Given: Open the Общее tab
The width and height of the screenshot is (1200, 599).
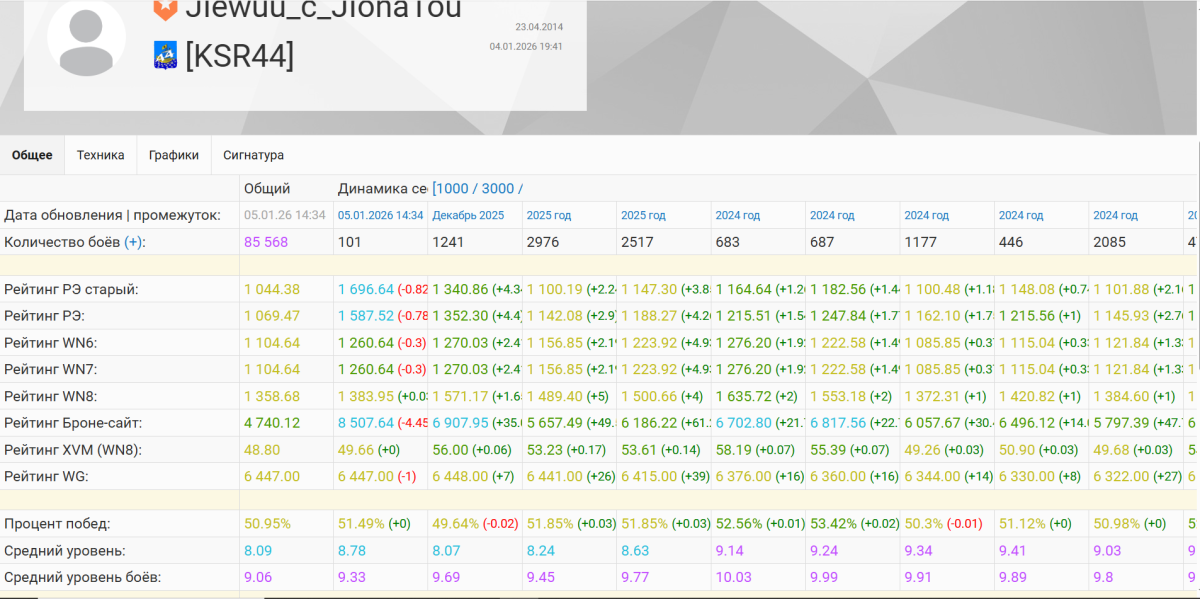Looking at the screenshot, I should click(x=32, y=155).
